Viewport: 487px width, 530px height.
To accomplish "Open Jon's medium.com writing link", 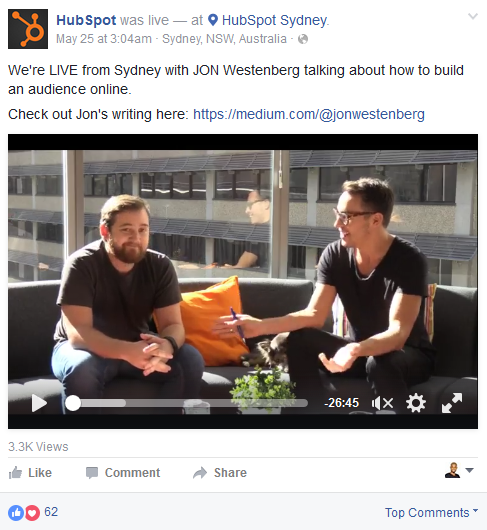I will pos(309,114).
